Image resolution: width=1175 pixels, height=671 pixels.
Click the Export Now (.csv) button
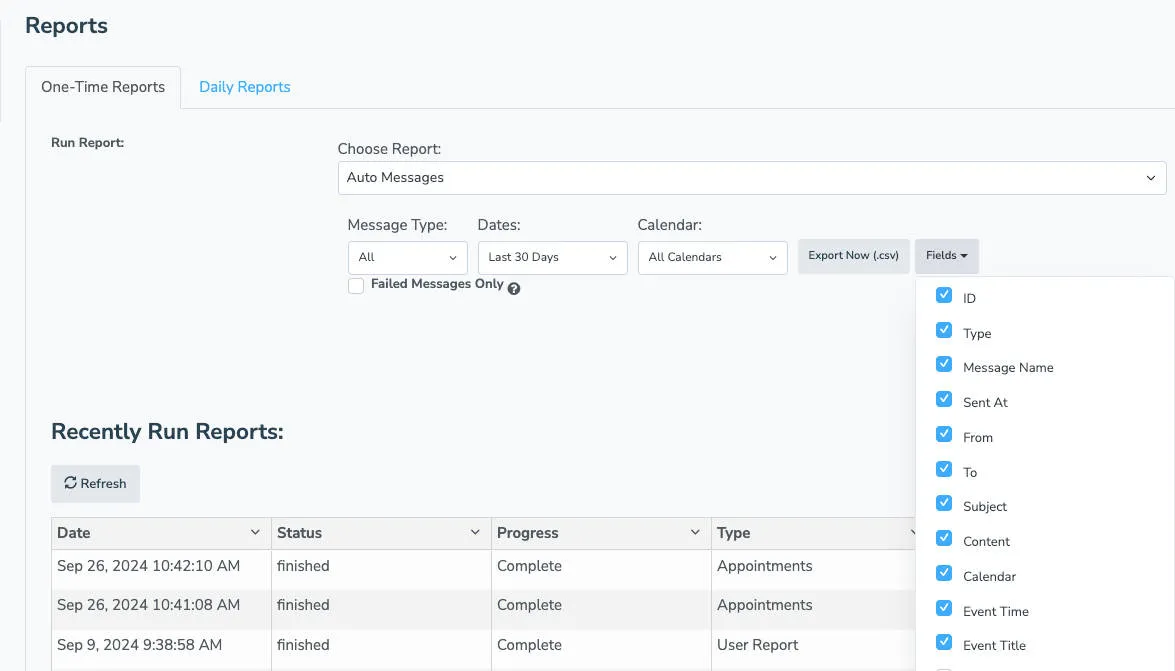[x=853, y=256]
